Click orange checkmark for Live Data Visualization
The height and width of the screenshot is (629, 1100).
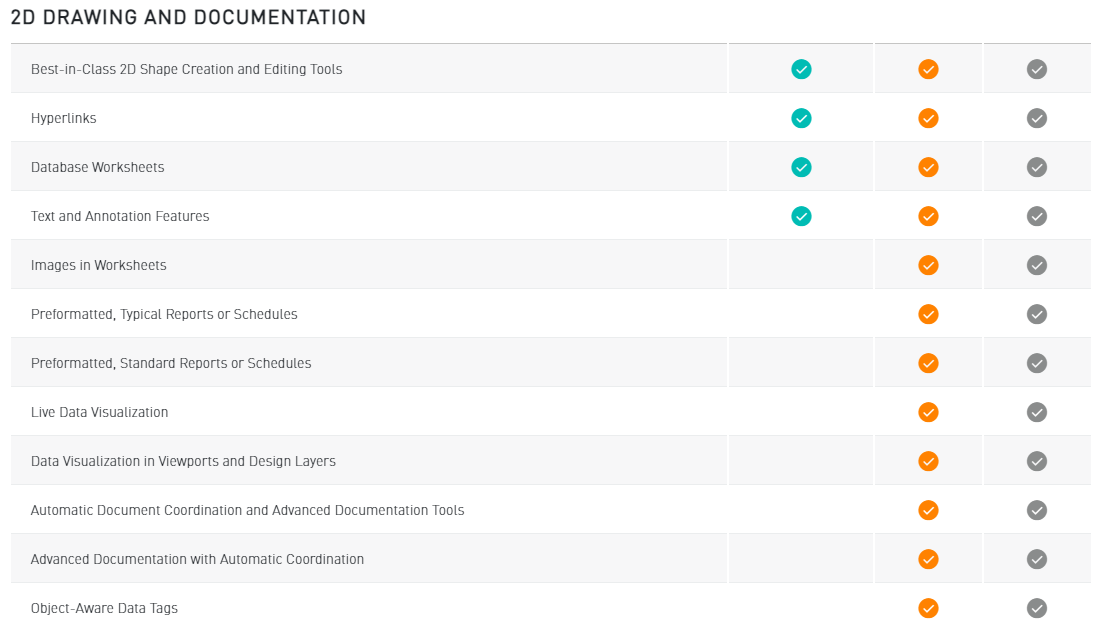click(928, 412)
